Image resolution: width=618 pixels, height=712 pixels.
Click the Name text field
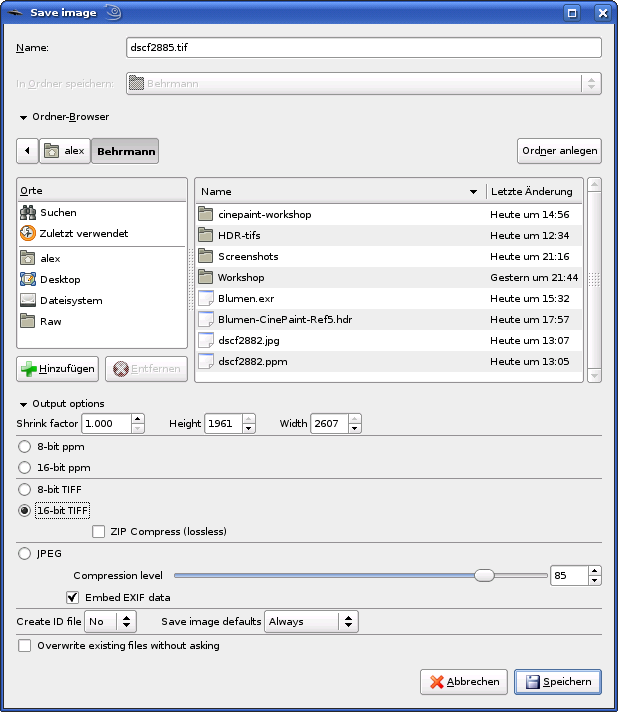pyautogui.click(x=363, y=47)
